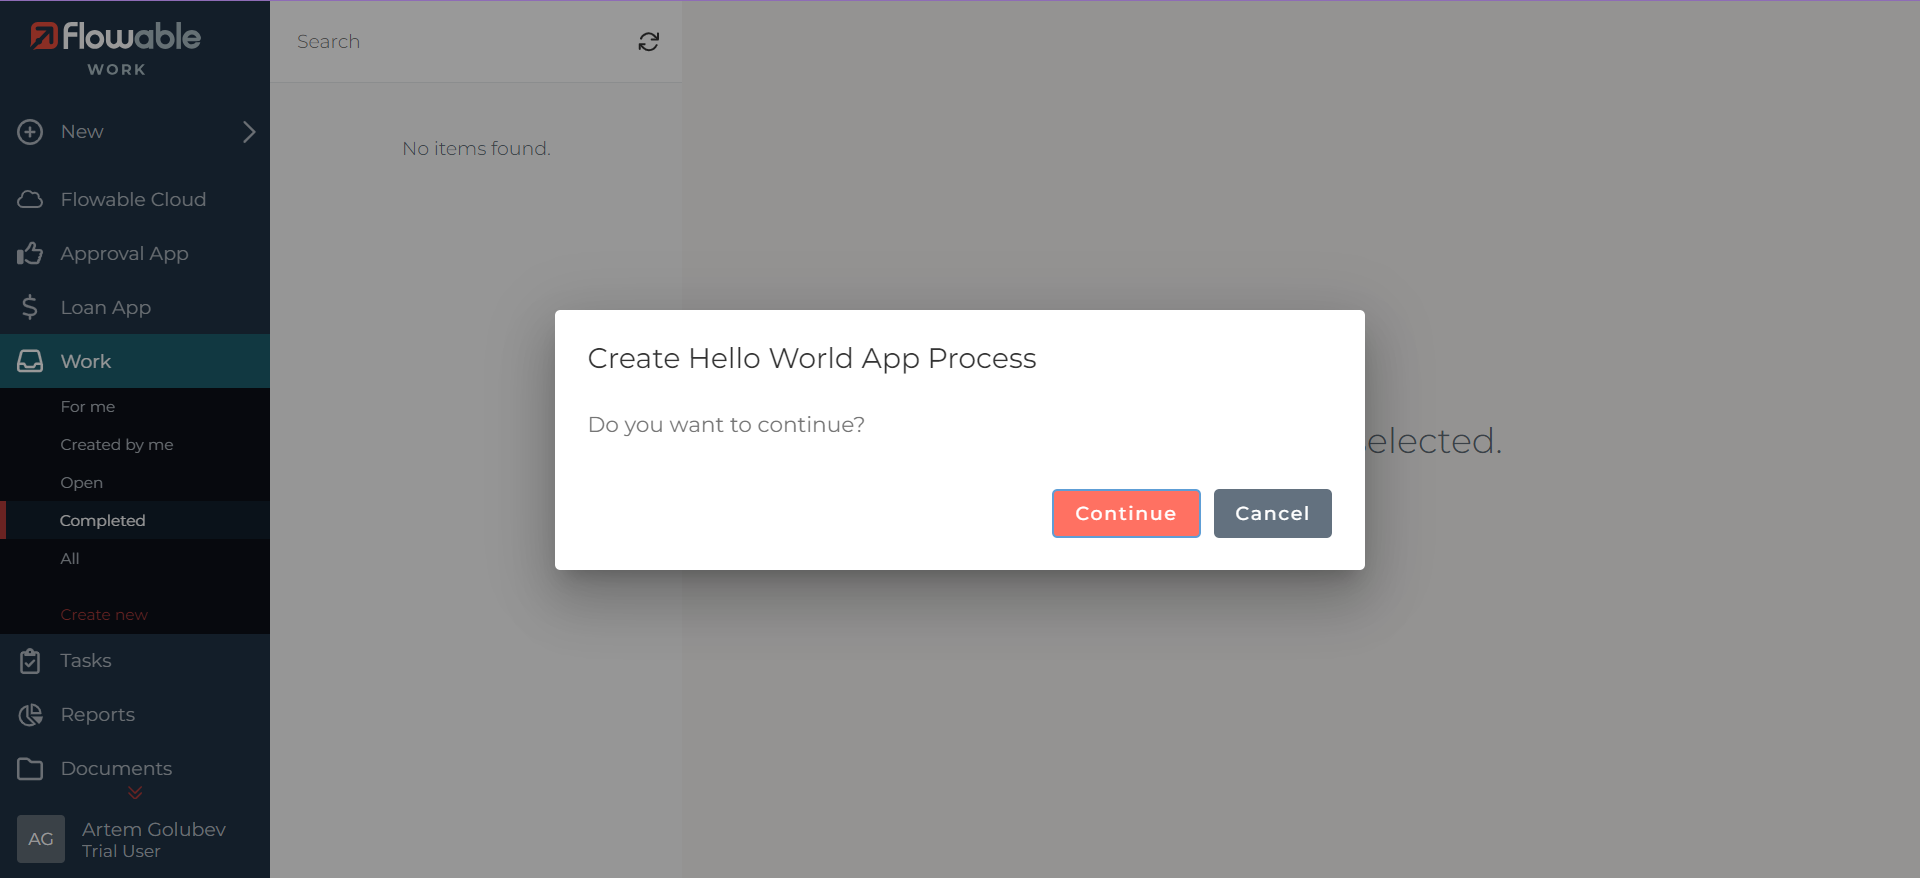This screenshot has width=1920, height=878.
Task: Click the Flowable Work logo
Action: click(116, 48)
